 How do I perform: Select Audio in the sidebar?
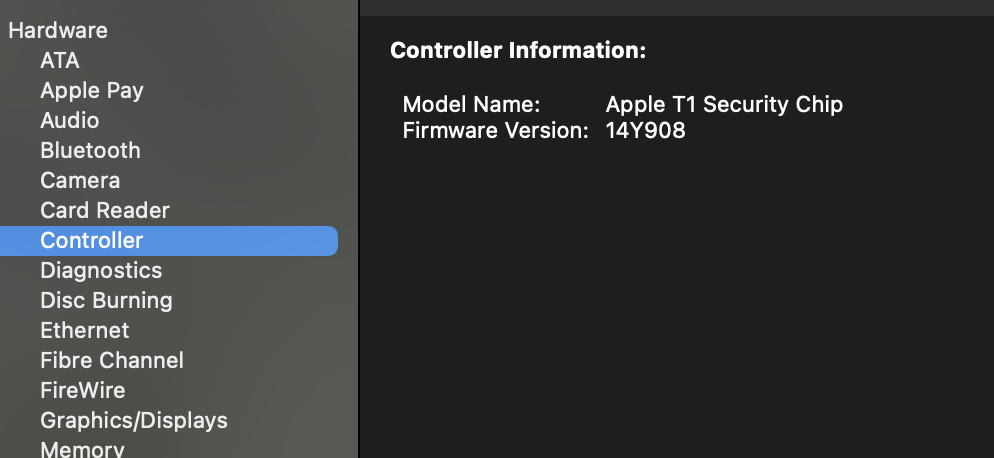point(70,120)
